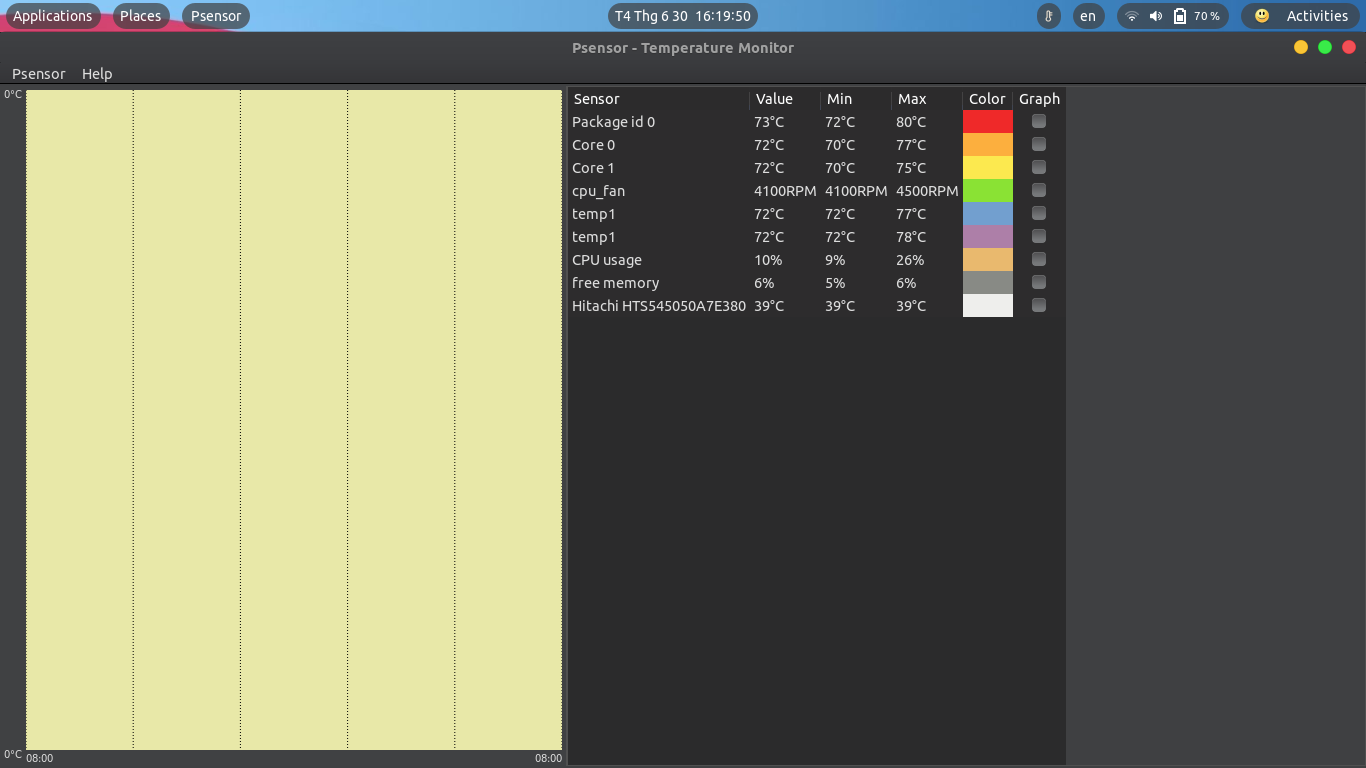Open the Help menu

click(97, 74)
